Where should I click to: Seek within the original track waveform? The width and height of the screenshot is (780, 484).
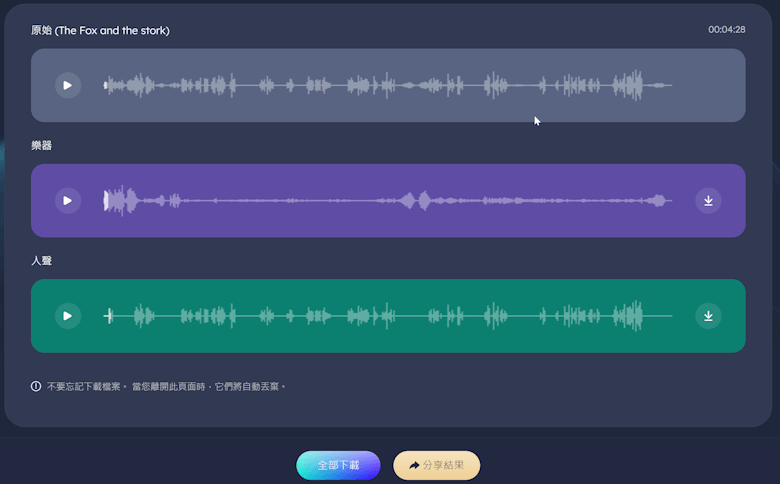point(388,86)
